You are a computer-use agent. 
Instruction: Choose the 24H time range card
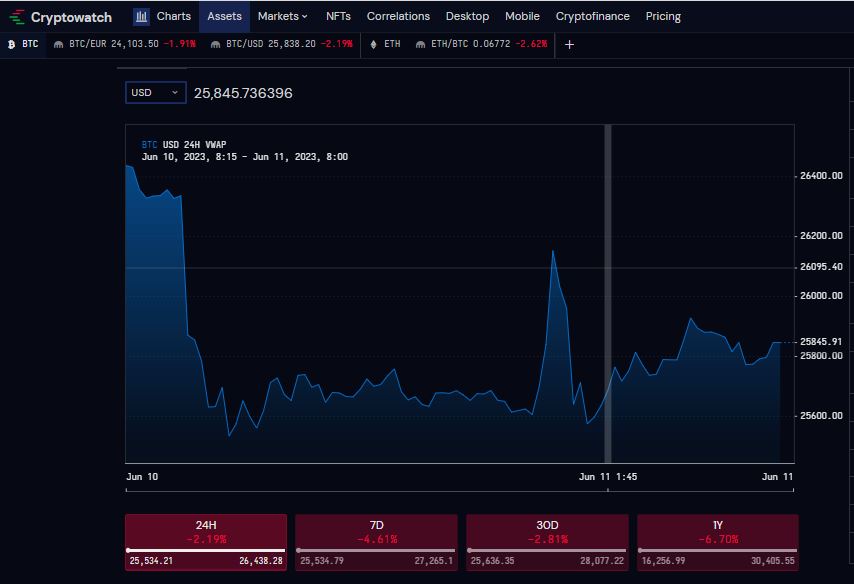click(x=206, y=542)
